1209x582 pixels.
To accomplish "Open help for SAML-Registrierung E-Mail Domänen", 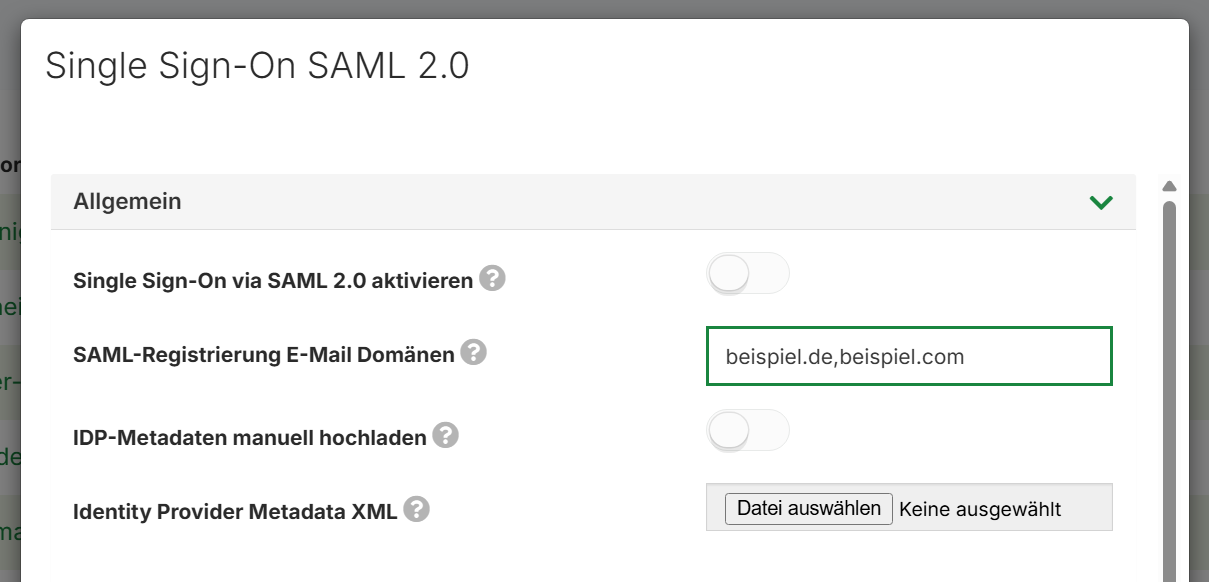I will click(x=473, y=353).
